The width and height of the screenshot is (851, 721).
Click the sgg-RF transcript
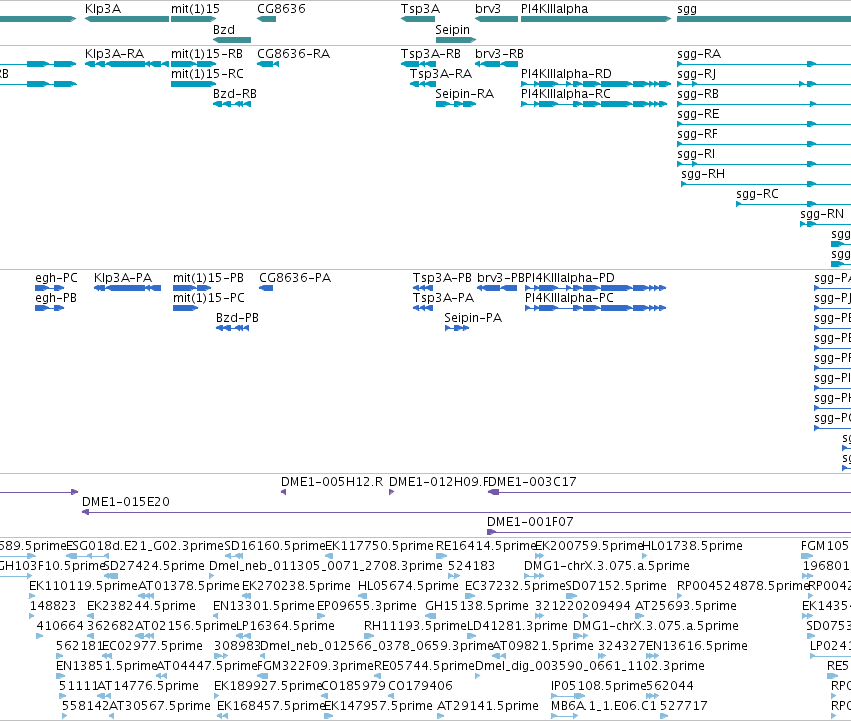764,144
